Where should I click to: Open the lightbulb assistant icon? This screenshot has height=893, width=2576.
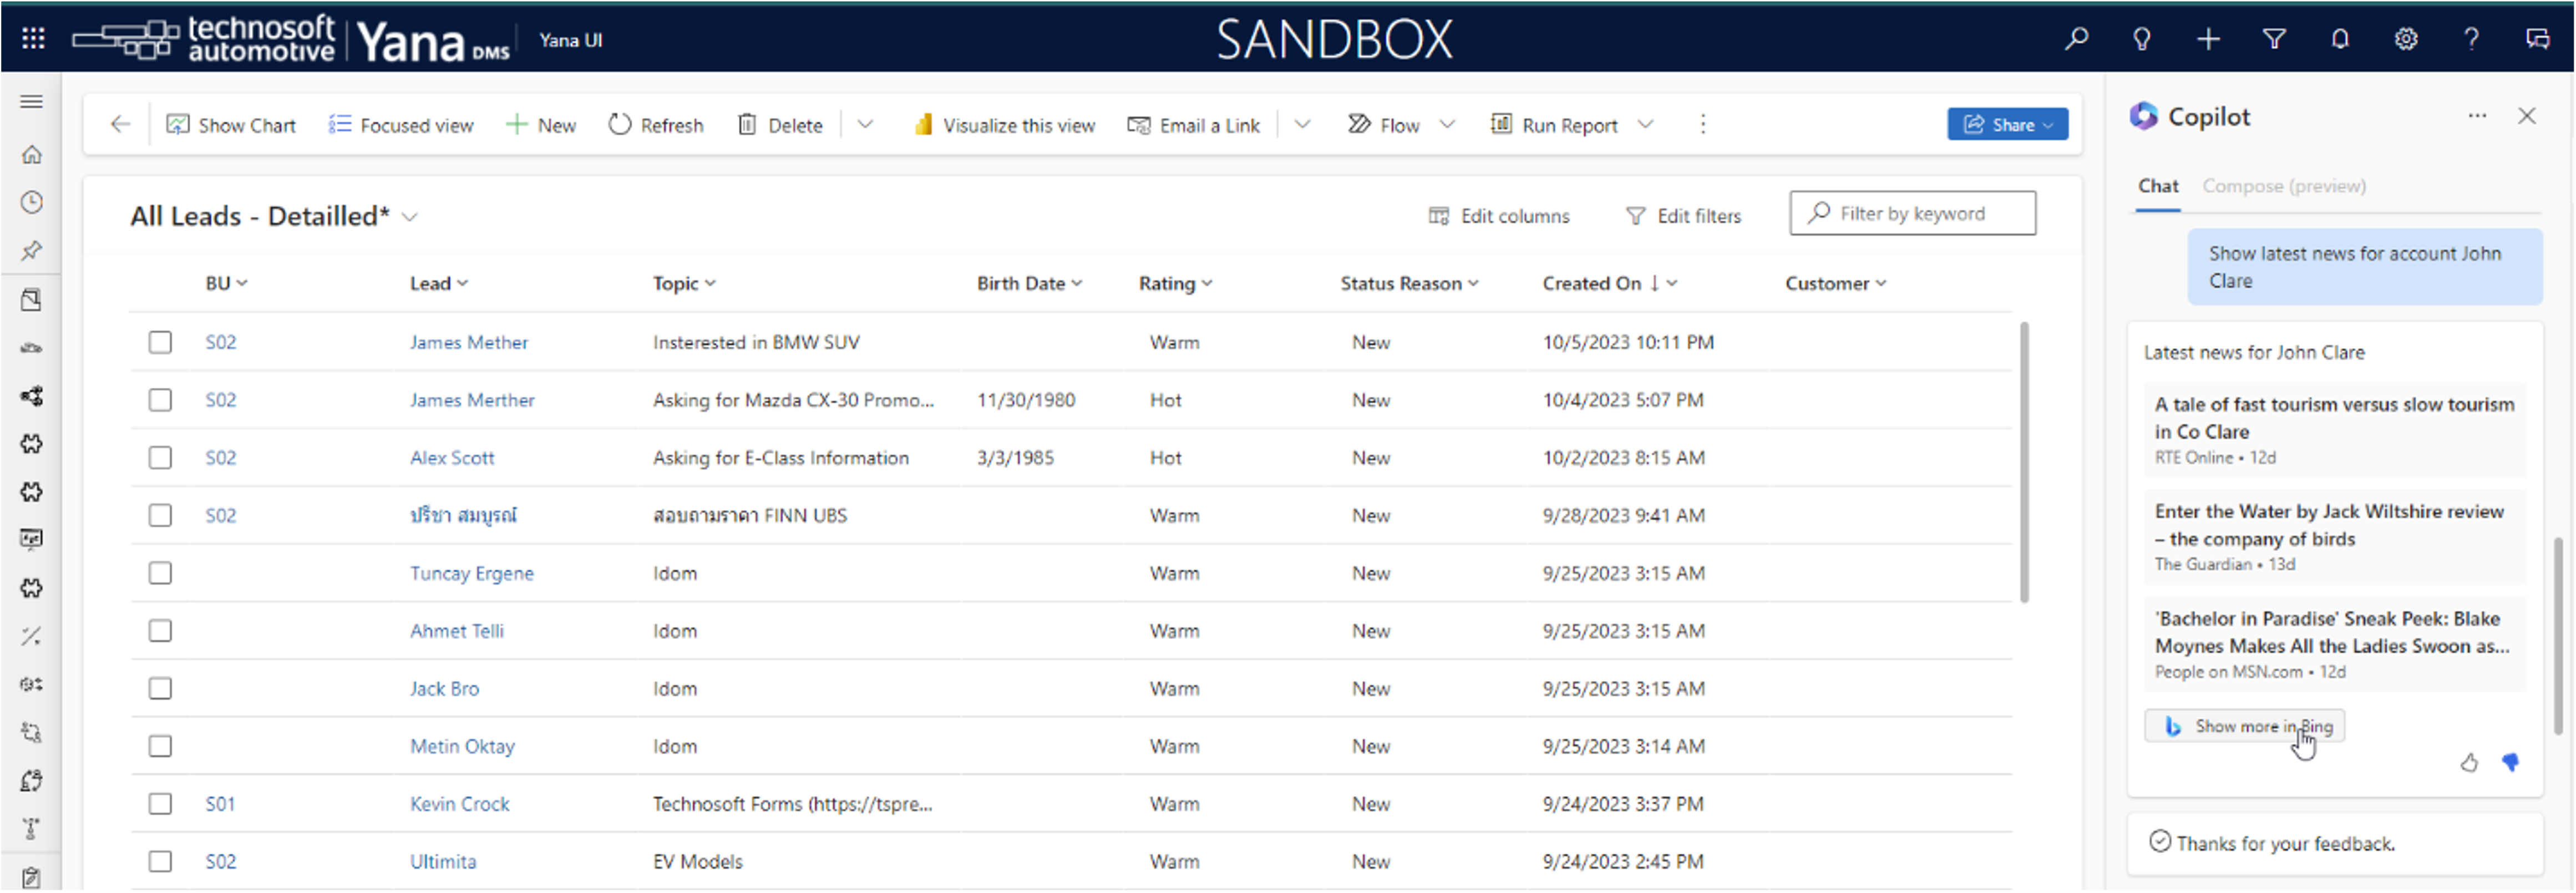[2141, 39]
